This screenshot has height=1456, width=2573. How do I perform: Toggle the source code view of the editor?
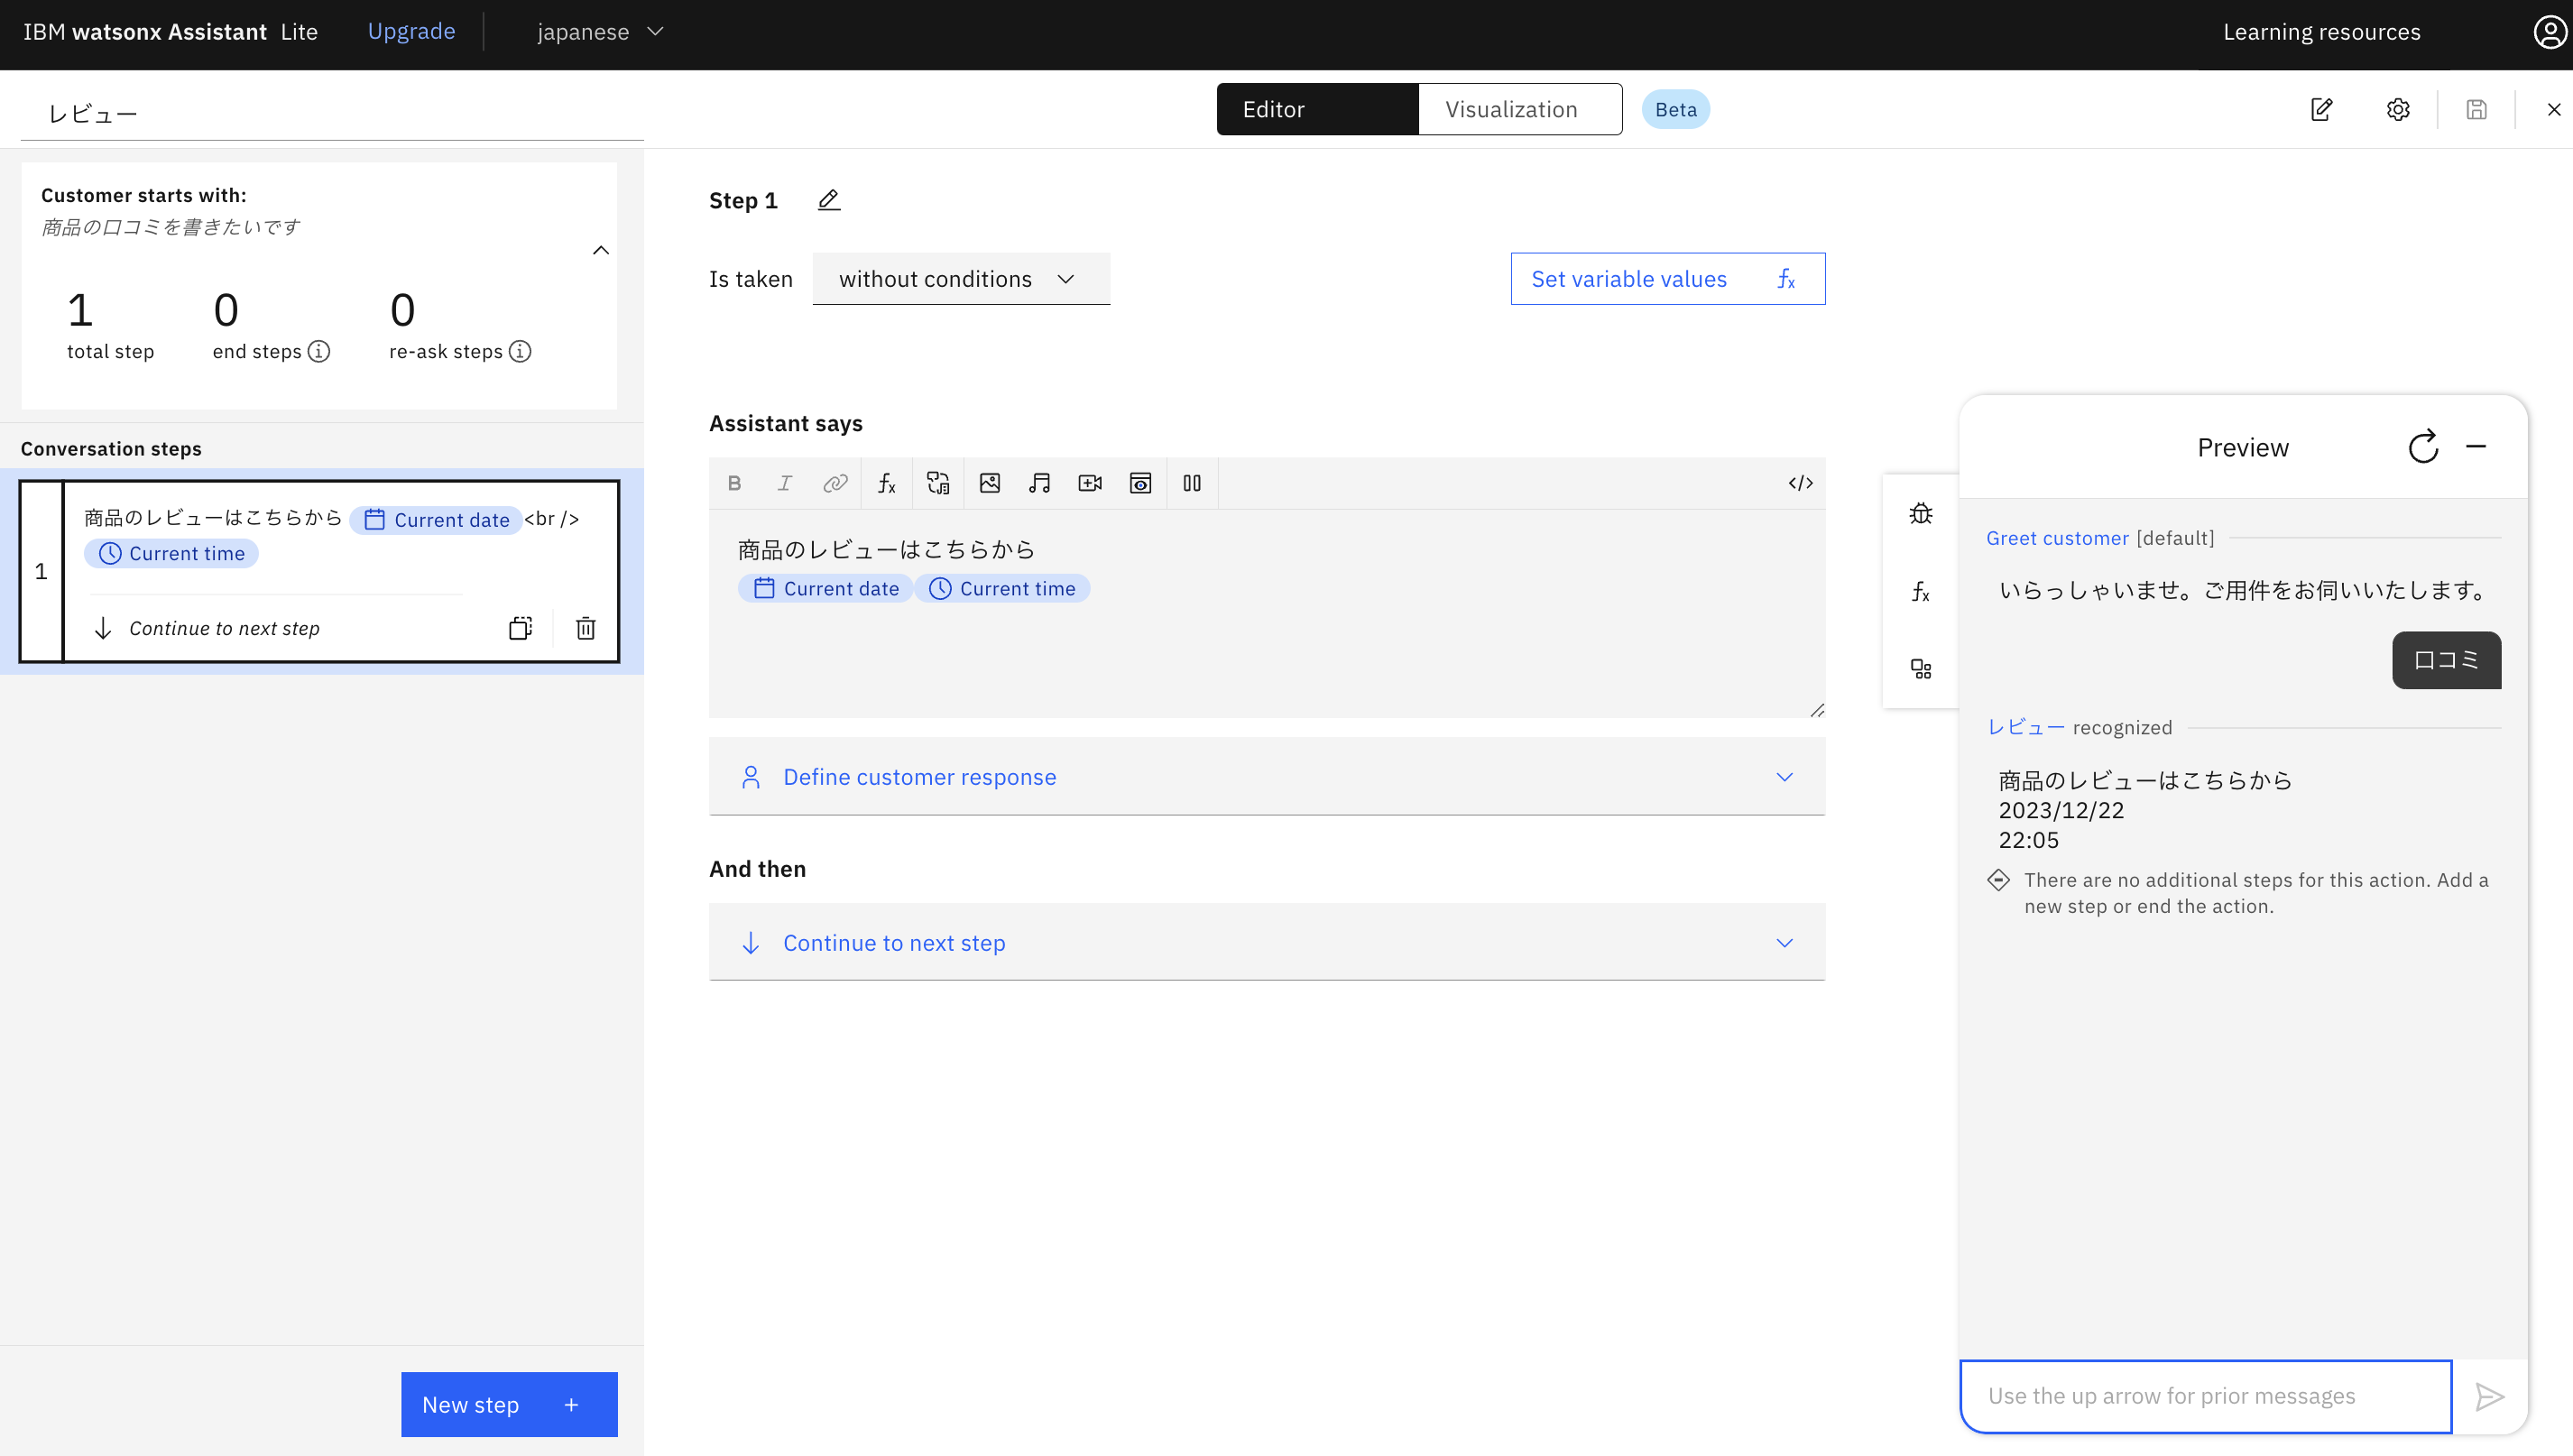click(1800, 483)
